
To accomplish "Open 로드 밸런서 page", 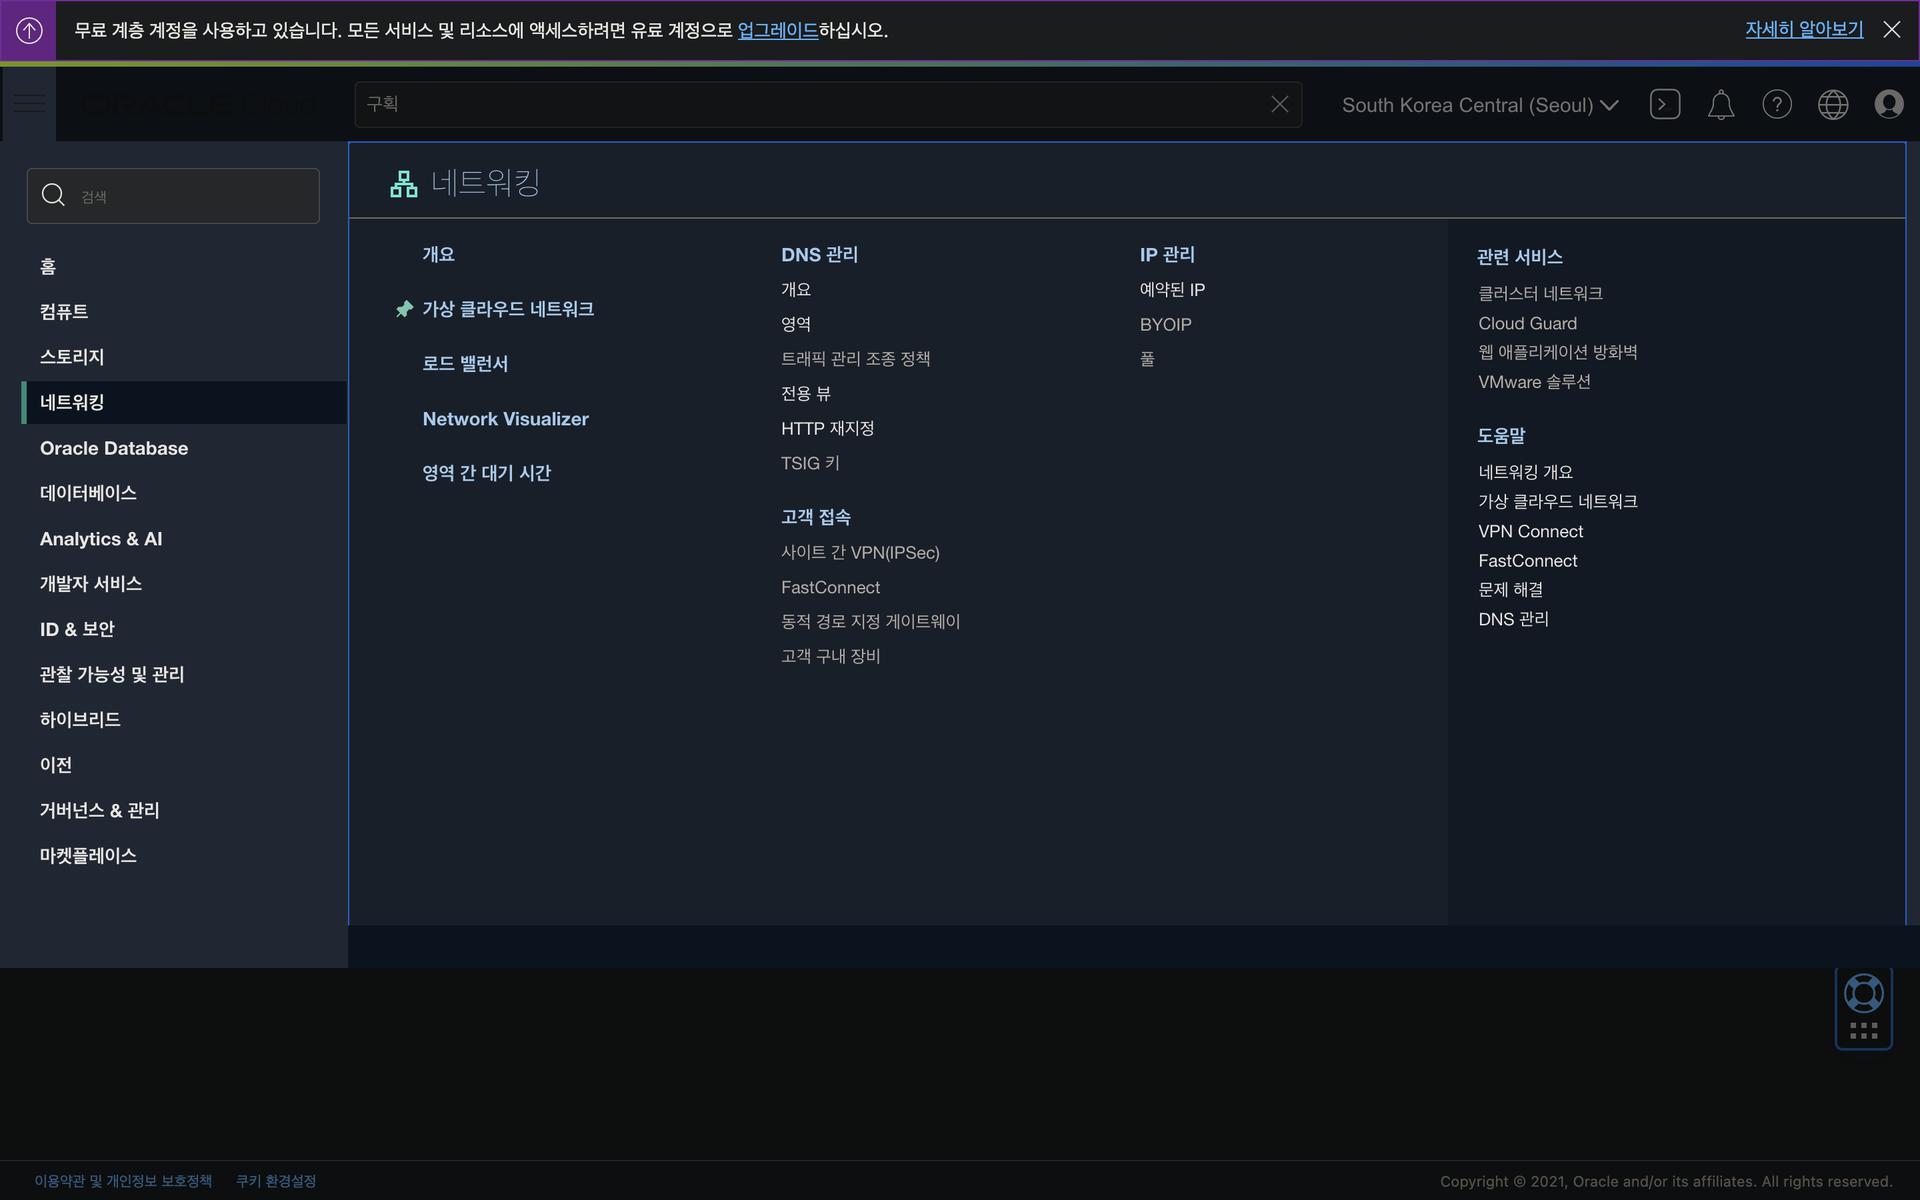I will [465, 364].
